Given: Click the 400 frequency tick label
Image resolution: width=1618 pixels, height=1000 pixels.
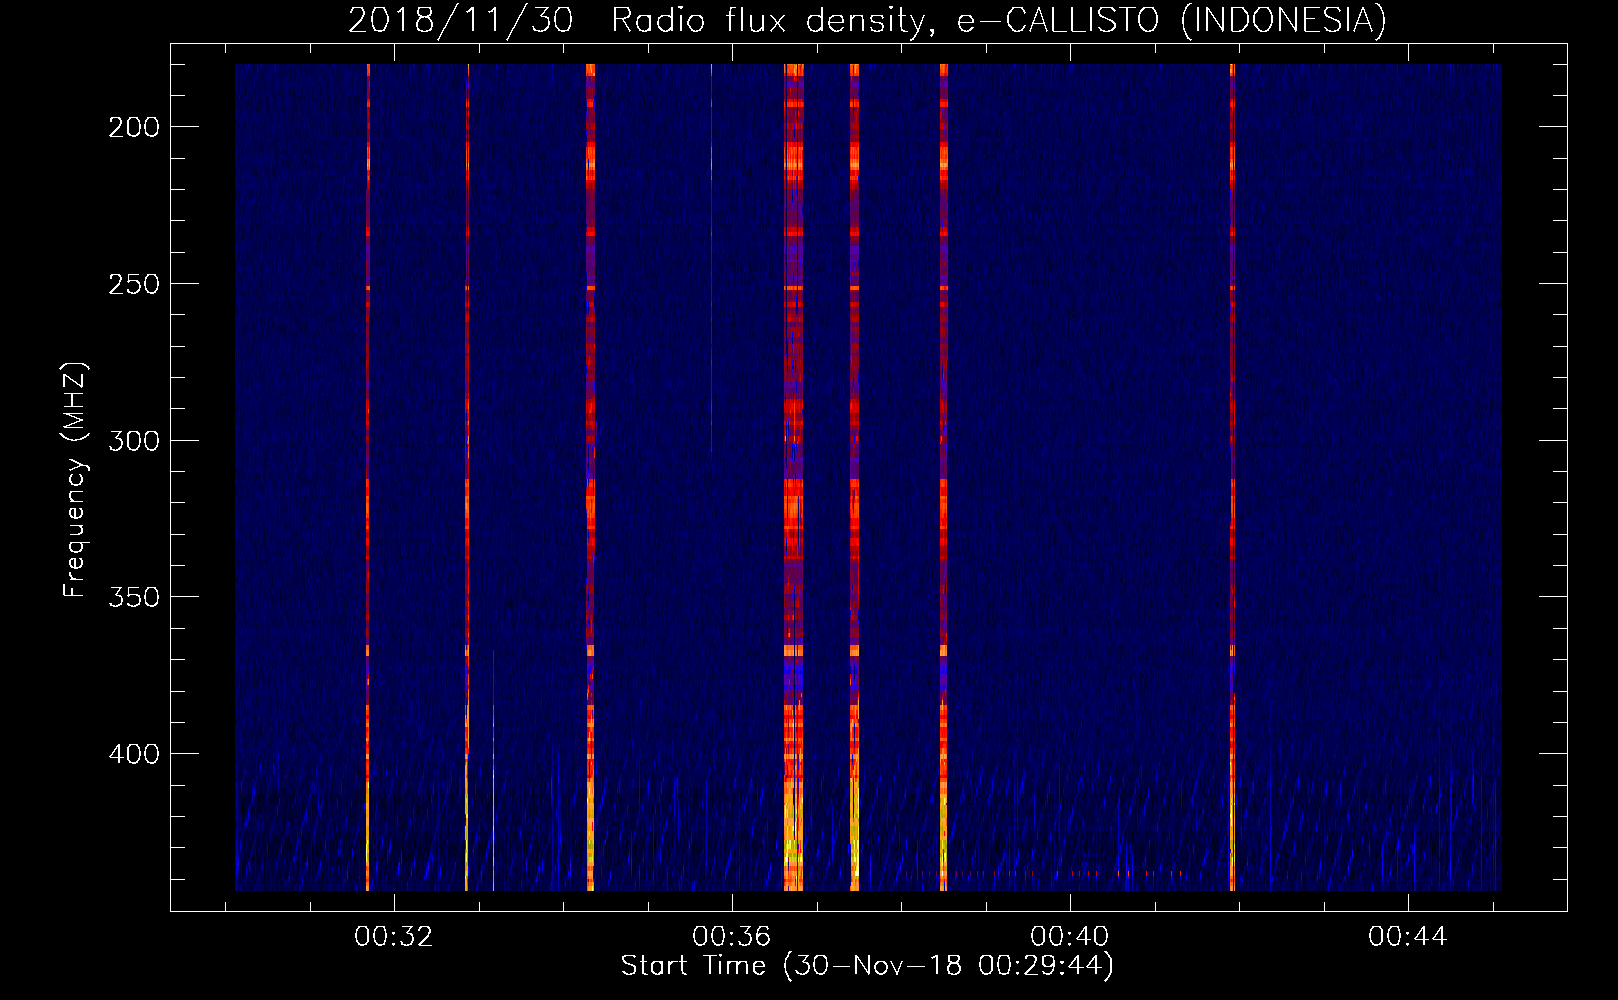Looking at the screenshot, I should tap(134, 754).
